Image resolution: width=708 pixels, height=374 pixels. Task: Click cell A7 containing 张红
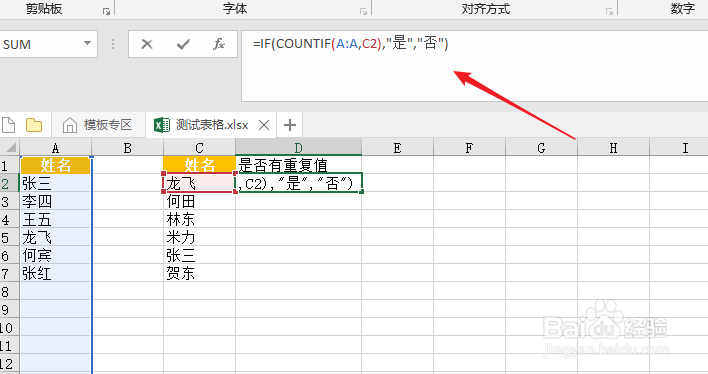pyautogui.click(x=56, y=273)
